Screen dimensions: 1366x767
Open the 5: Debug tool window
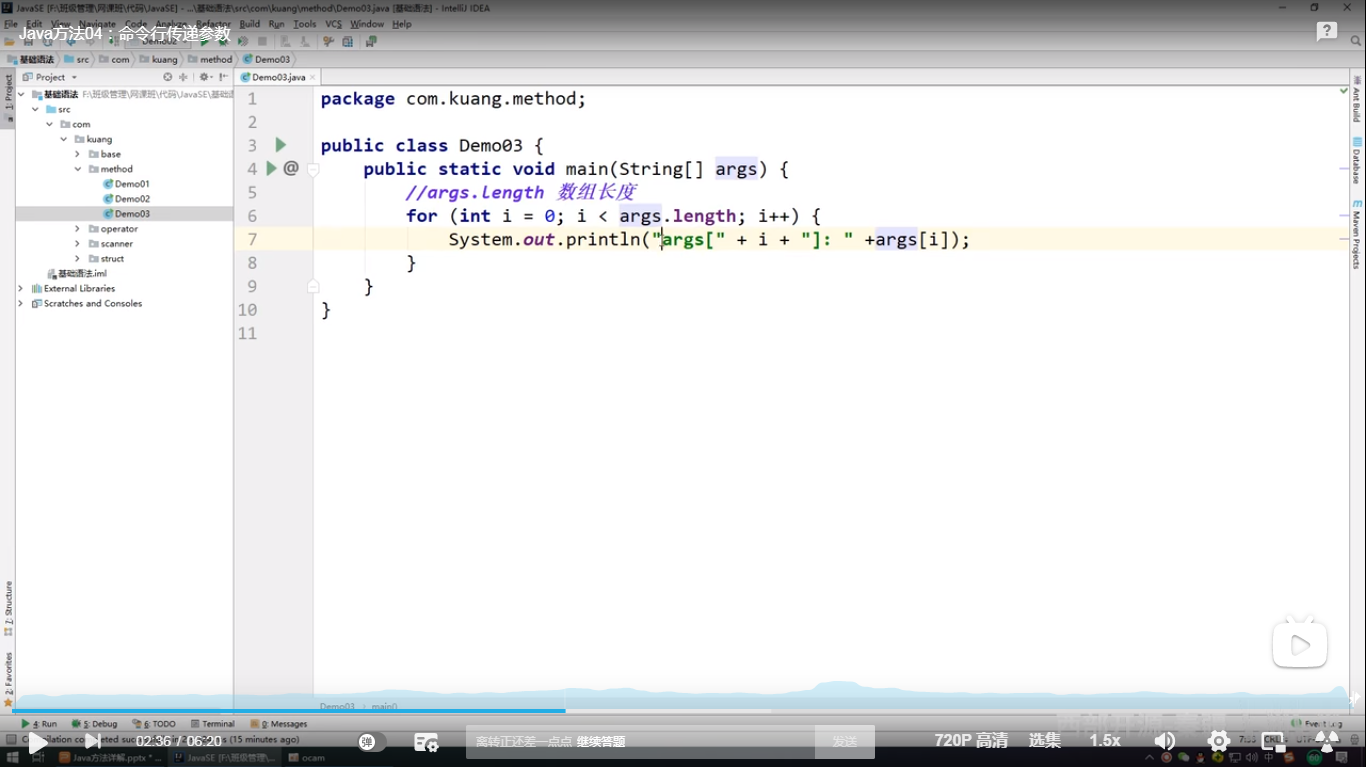tap(94, 723)
